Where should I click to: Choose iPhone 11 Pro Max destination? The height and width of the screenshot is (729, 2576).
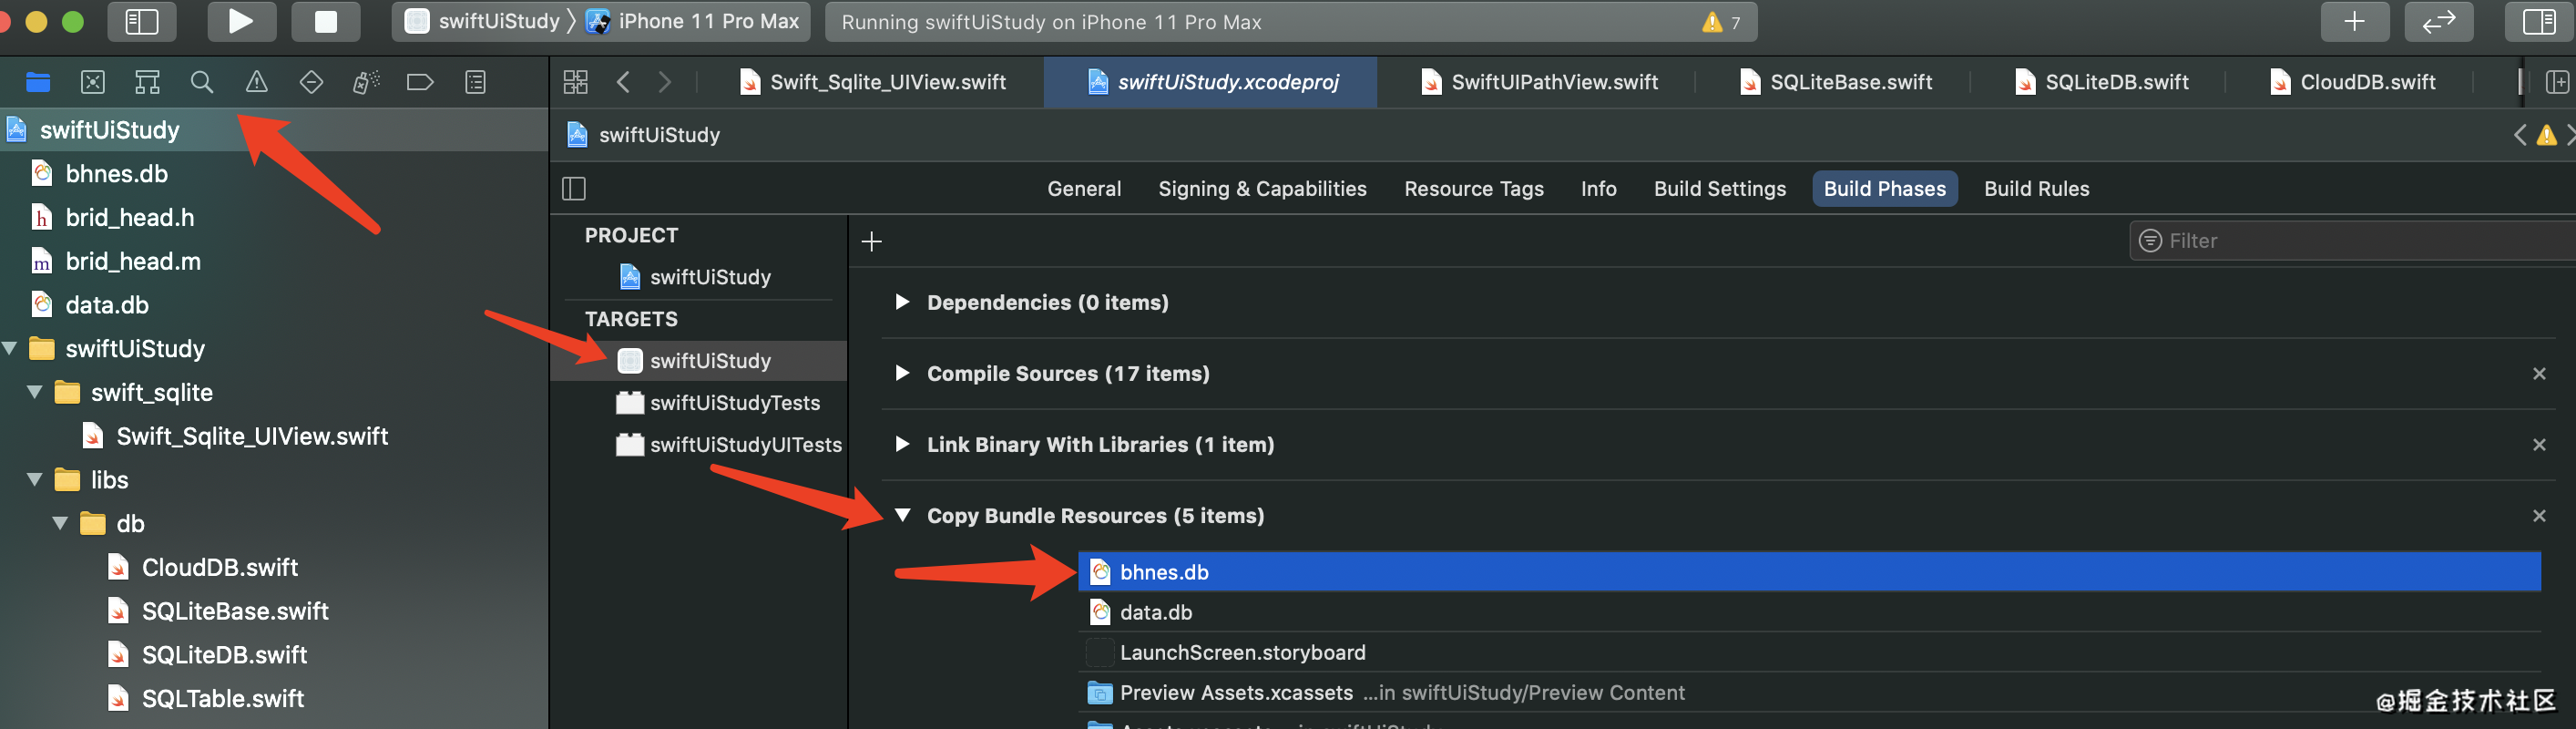[693, 21]
